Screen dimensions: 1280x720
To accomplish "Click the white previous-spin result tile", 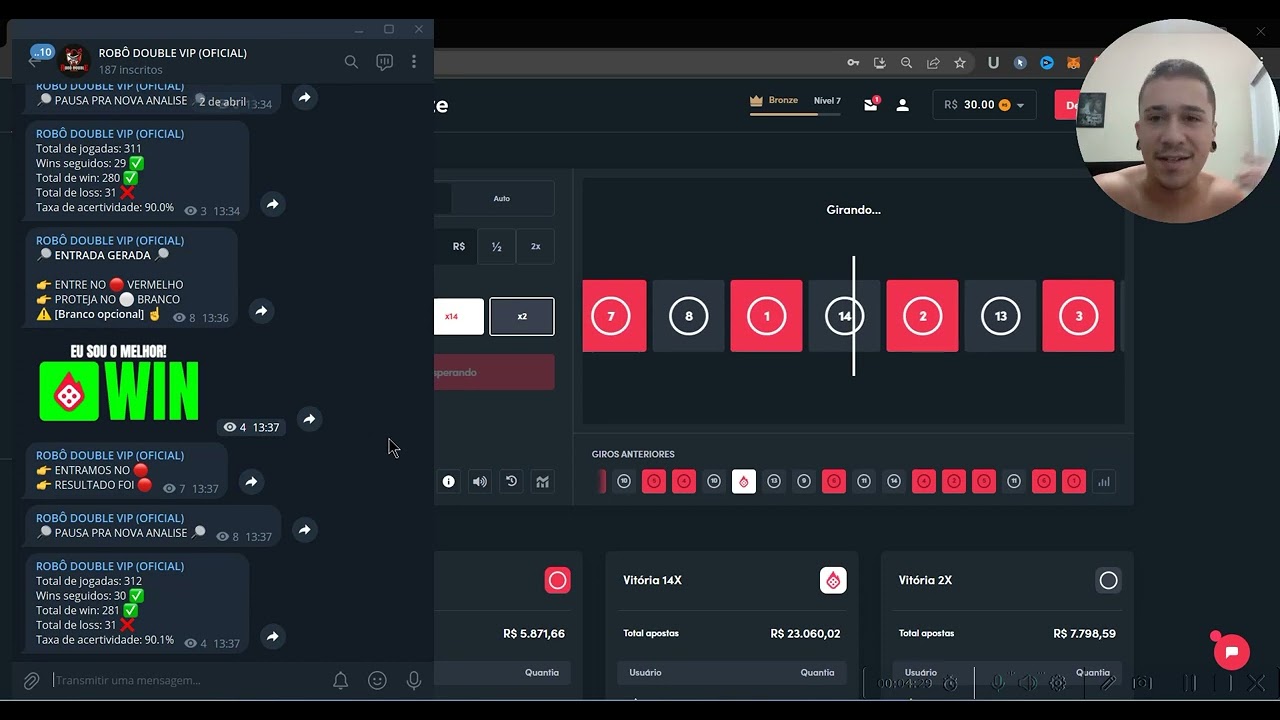I will tap(744, 482).
